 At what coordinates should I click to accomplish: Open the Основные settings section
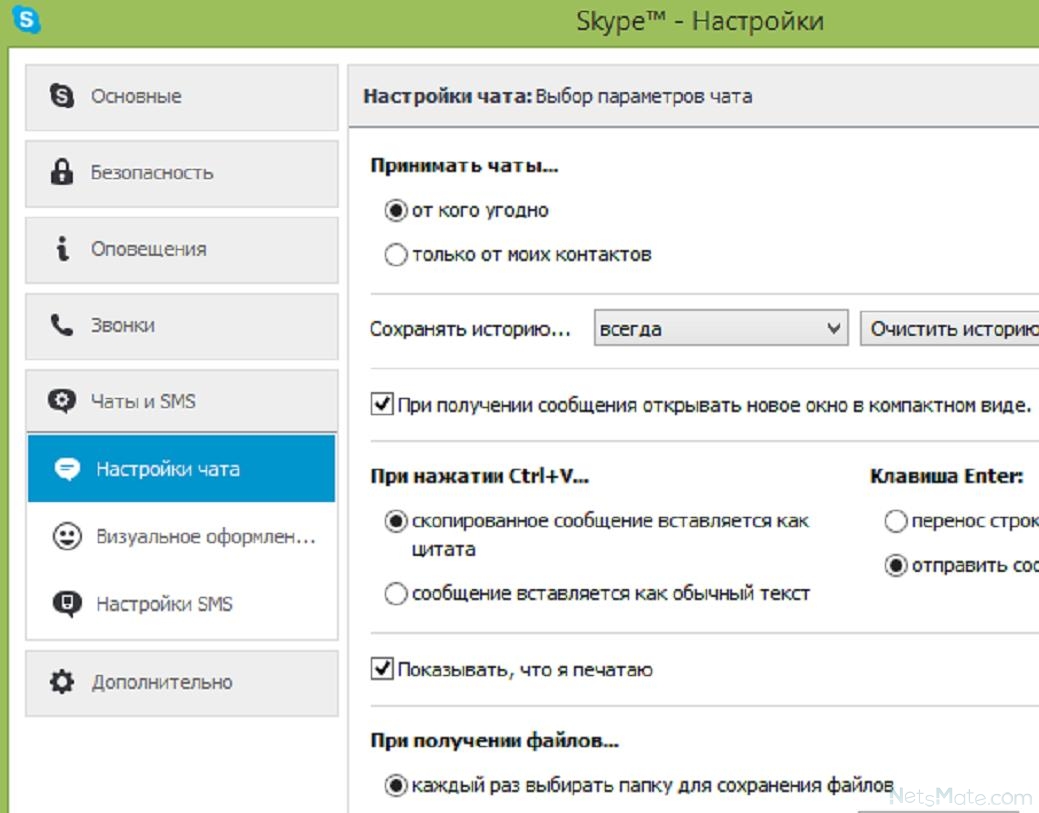coord(182,97)
